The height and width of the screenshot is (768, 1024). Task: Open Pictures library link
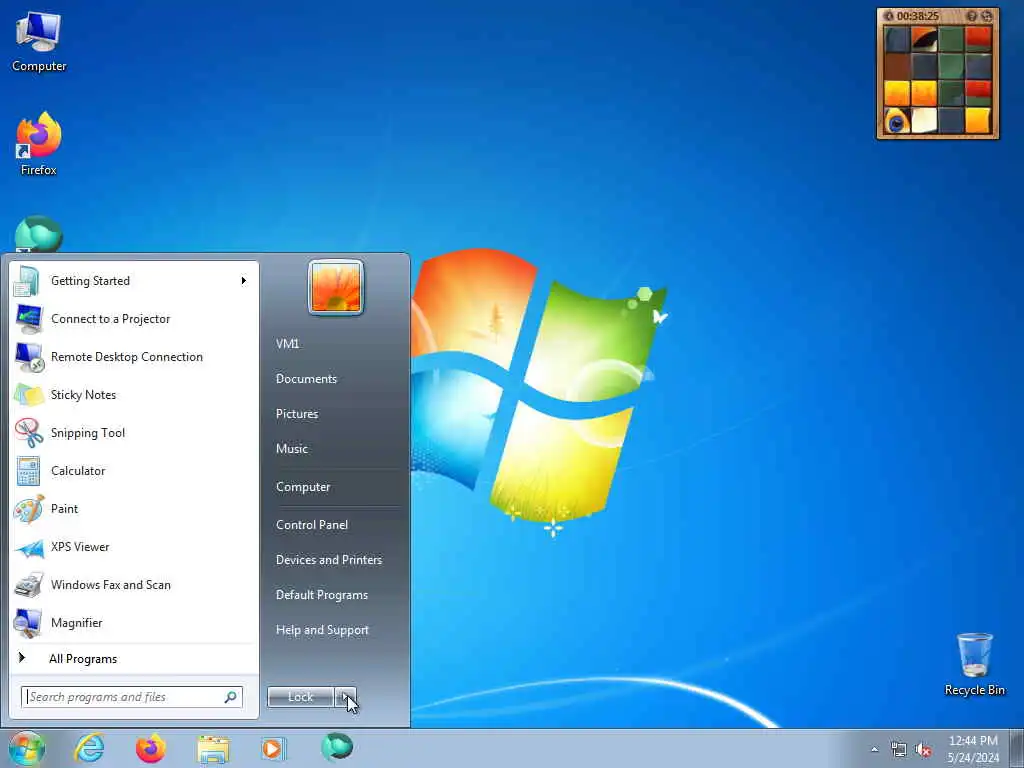pyautogui.click(x=297, y=413)
